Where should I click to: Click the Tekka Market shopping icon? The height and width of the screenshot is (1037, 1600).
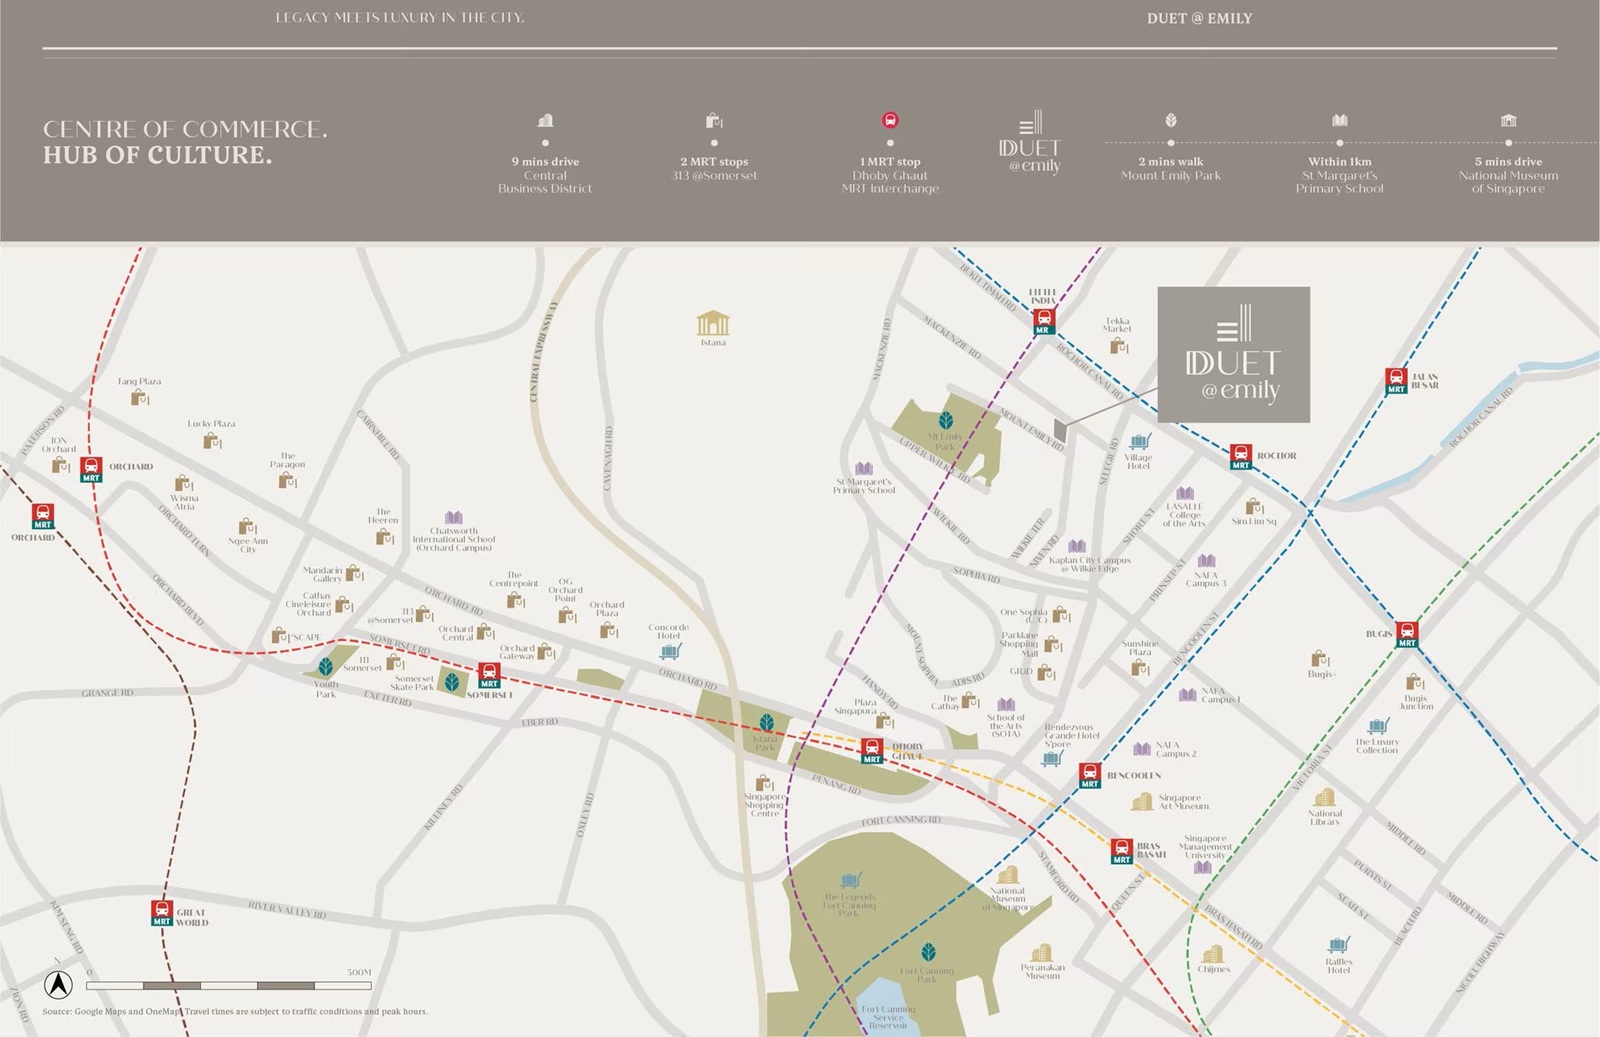tap(1118, 346)
